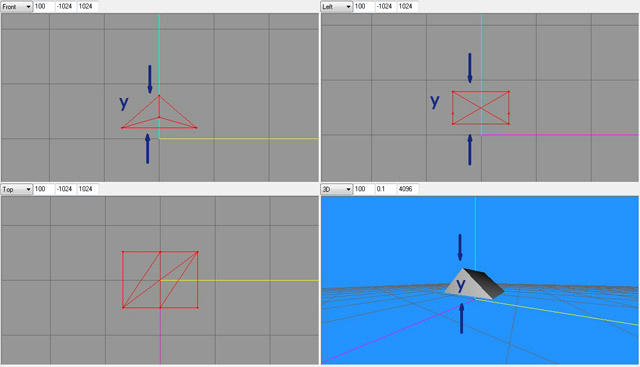The image size is (640, 367).
Task: Click the 0.1 near-clip field in 3D viewport
Action: click(x=384, y=189)
